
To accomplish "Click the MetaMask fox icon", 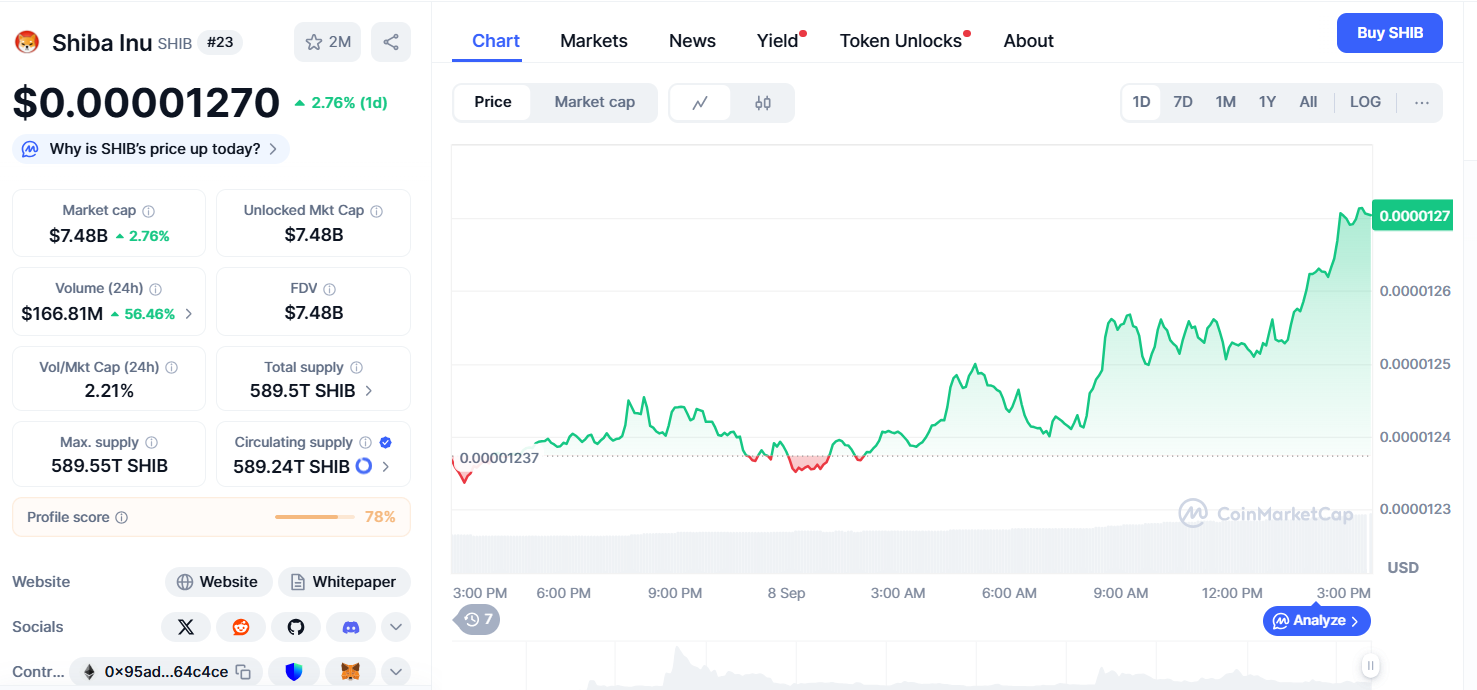I will 351,672.
